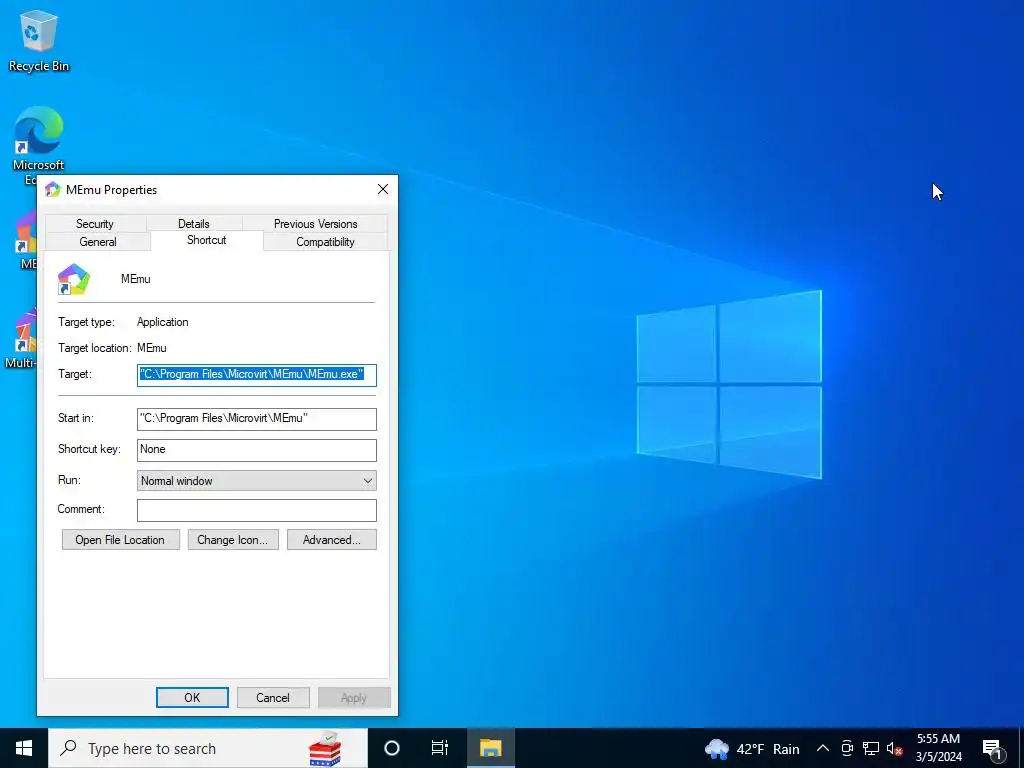Select the Shortcut tab
Screen dimensions: 1024x768
(x=206, y=240)
